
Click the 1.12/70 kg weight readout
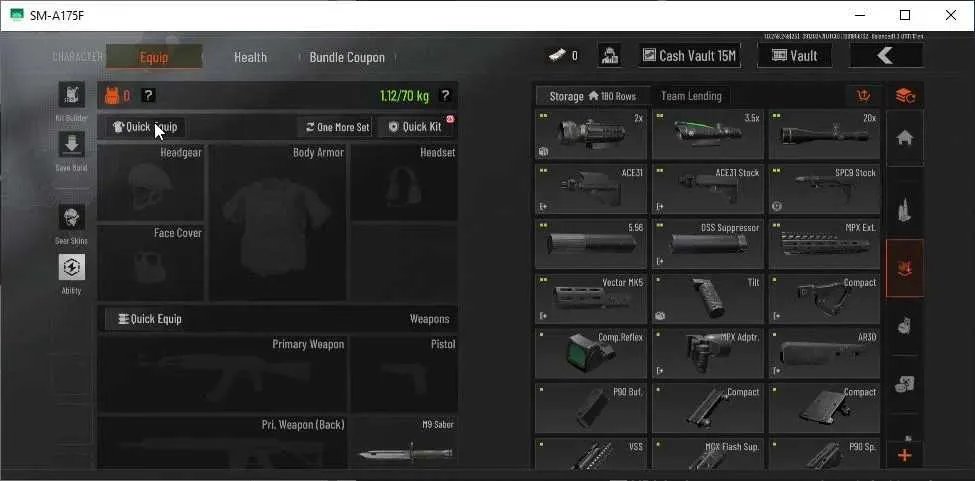[x=405, y=96]
